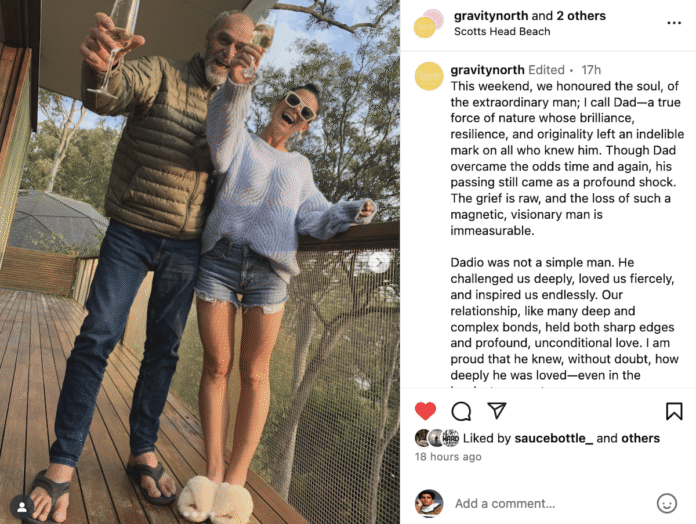Click the header overlapping profile avatars
Viewport: 696px width, 524px height.
coord(428,23)
